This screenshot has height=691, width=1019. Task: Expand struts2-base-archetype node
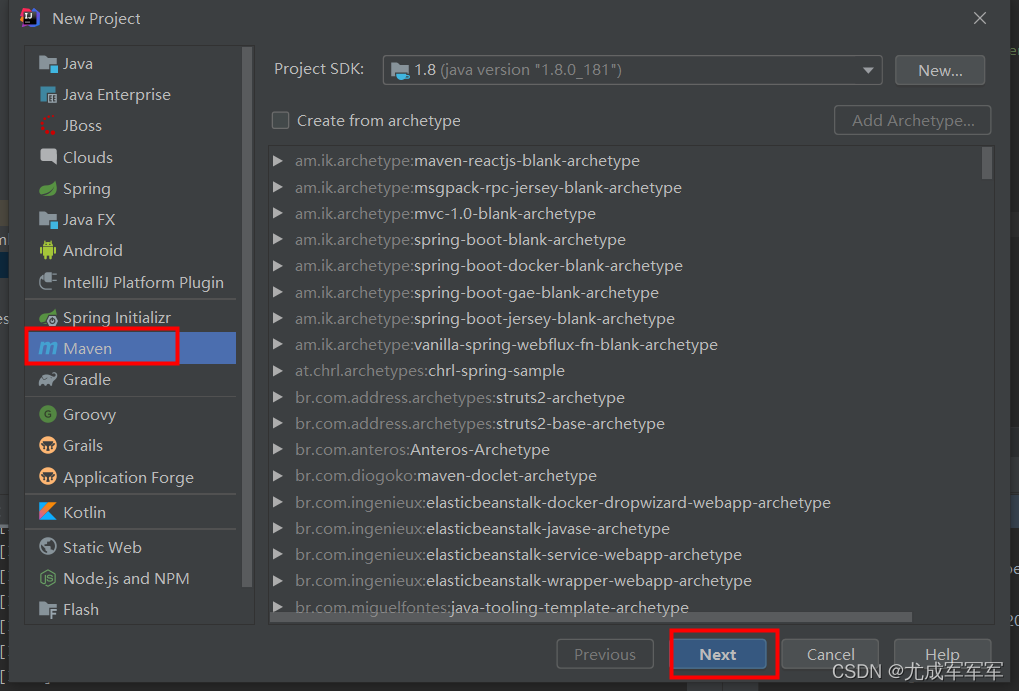coord(278,423)
